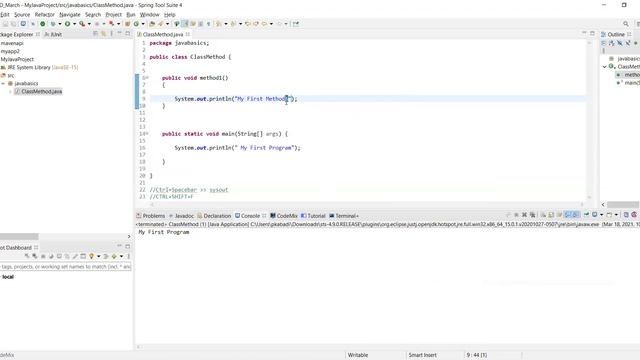The image size is (640, 360).
Task: Open the Run dropdown arrow in toolbar
Action: coord(74,24)
